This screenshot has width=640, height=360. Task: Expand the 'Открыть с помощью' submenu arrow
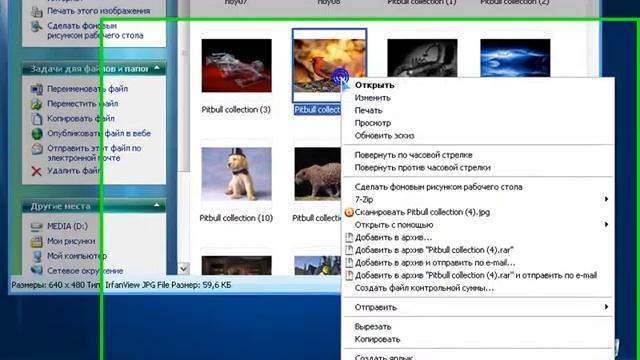click(x=607, y=224)
